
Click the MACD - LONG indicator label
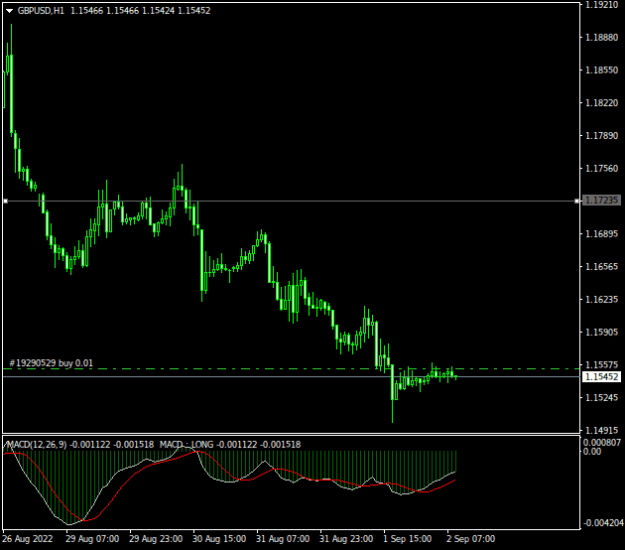(187, 444)
